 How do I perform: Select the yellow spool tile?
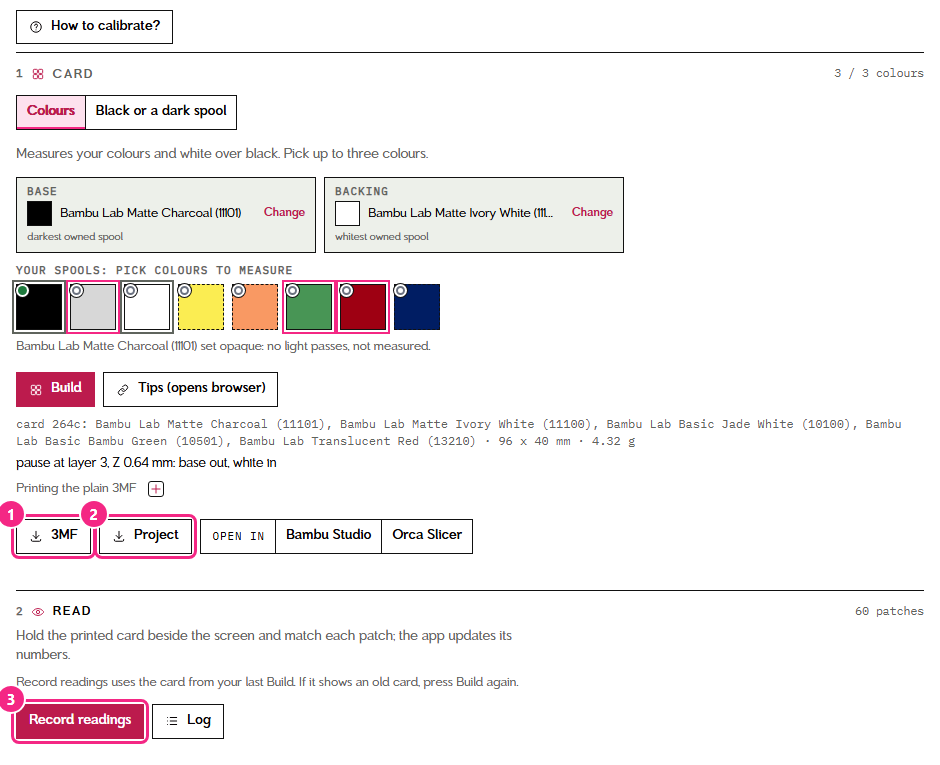click(201, 307)
